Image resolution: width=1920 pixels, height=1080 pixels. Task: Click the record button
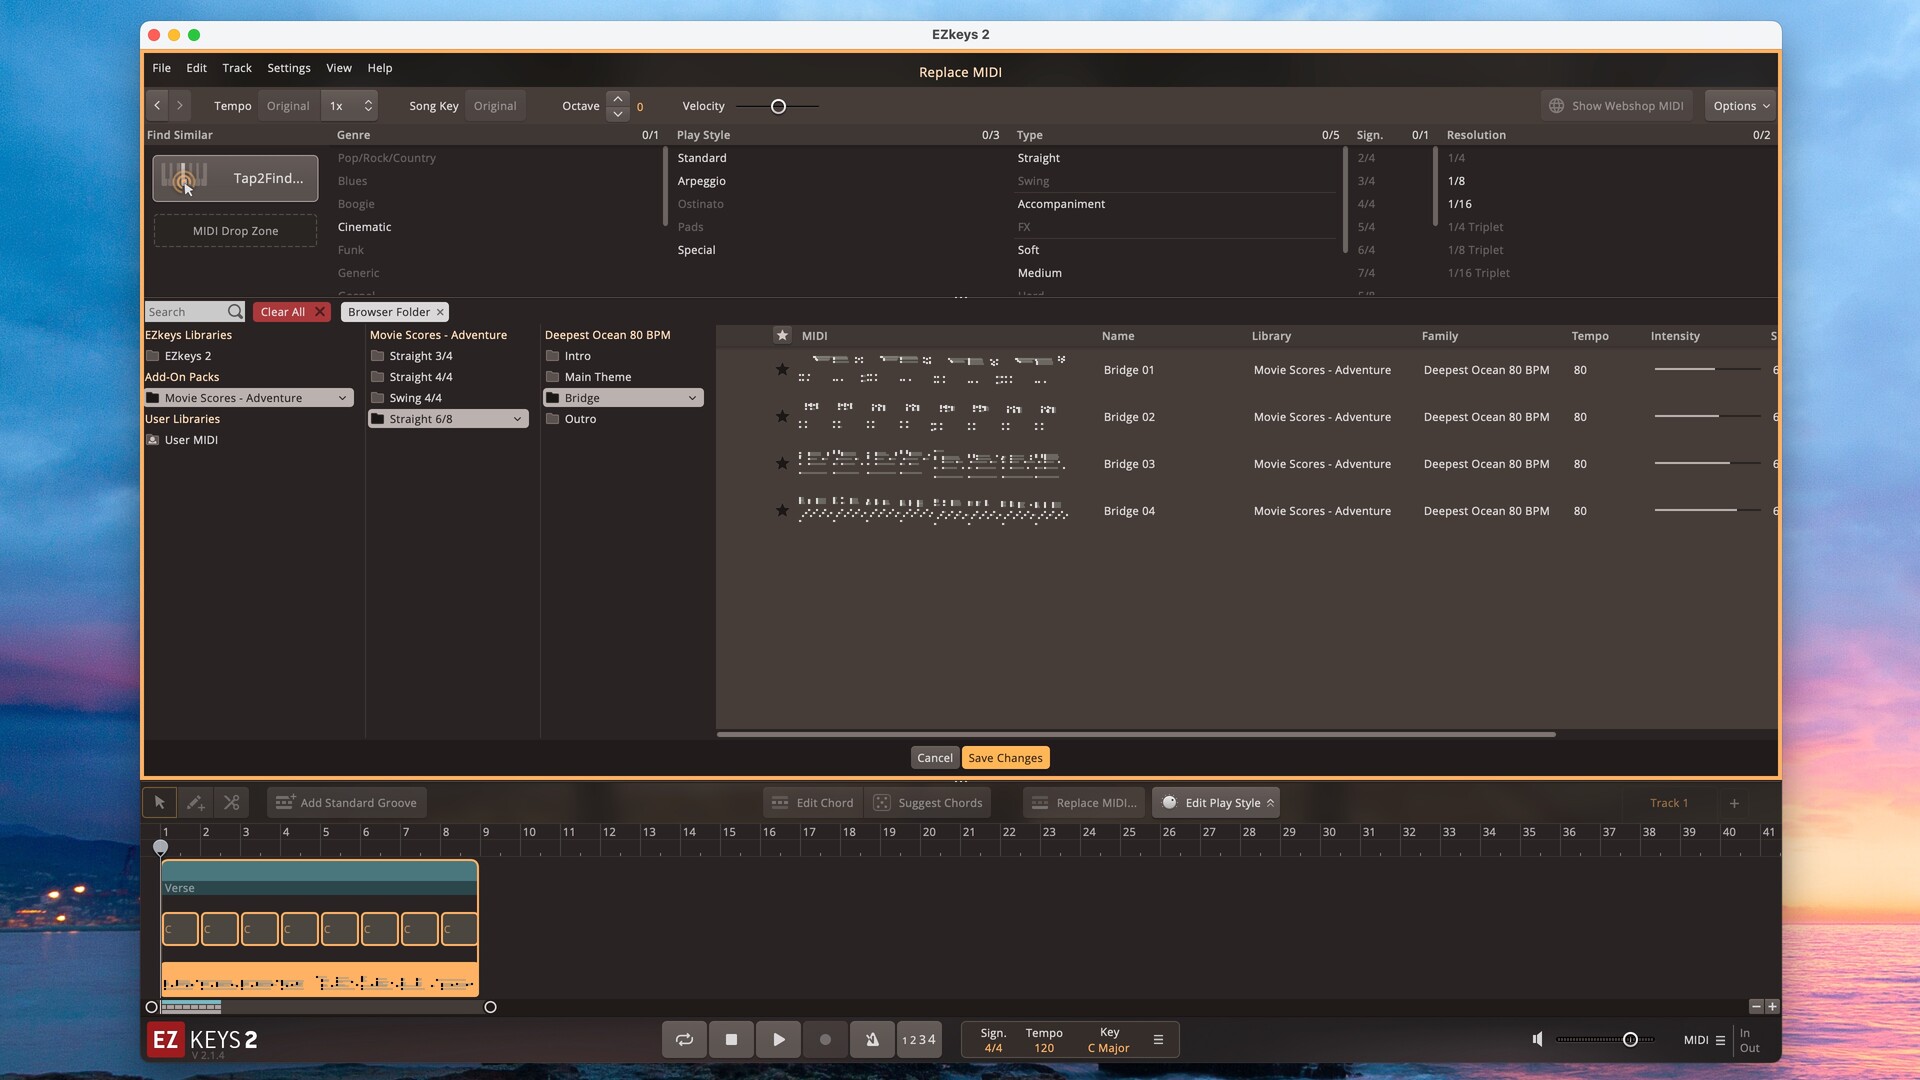825,1040
